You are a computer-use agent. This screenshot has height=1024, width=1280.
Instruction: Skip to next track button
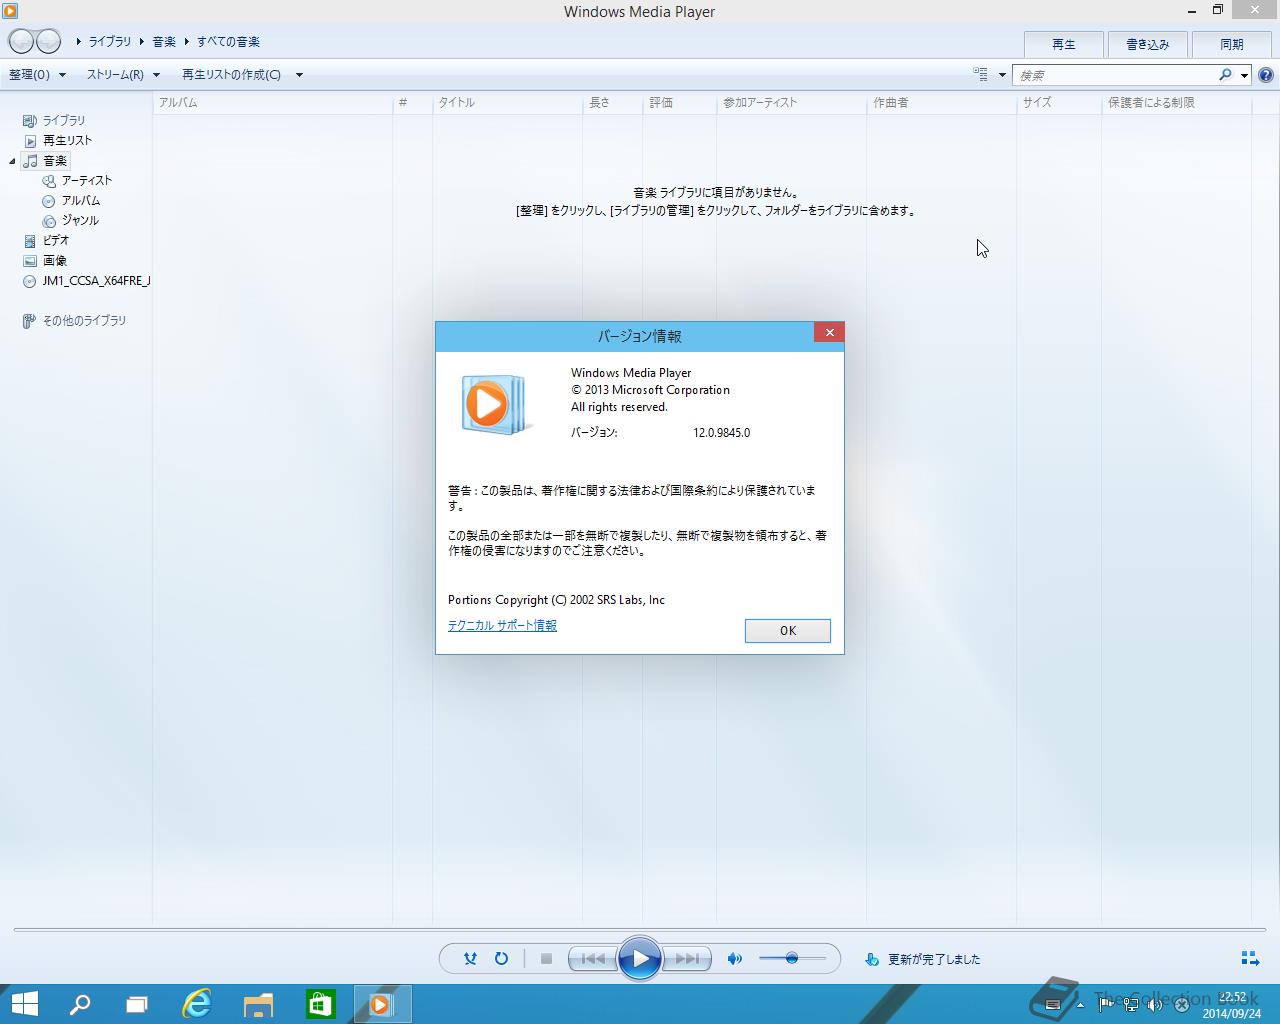[x=687, y=958]
